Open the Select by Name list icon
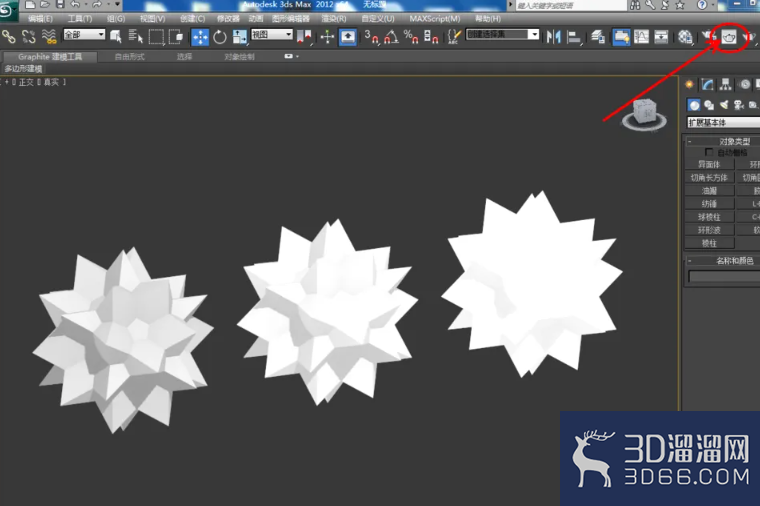 [x=135, y=36]
